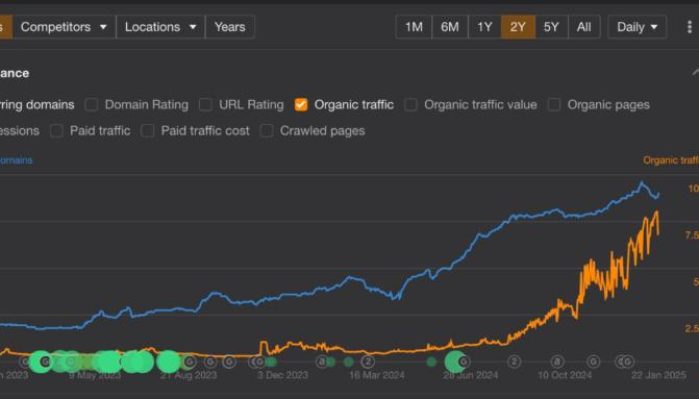Click the '2' marker between Jun and Oct 2024
Image resolution: width=699 pixels, height=399 pixels.
click(514, 362)
